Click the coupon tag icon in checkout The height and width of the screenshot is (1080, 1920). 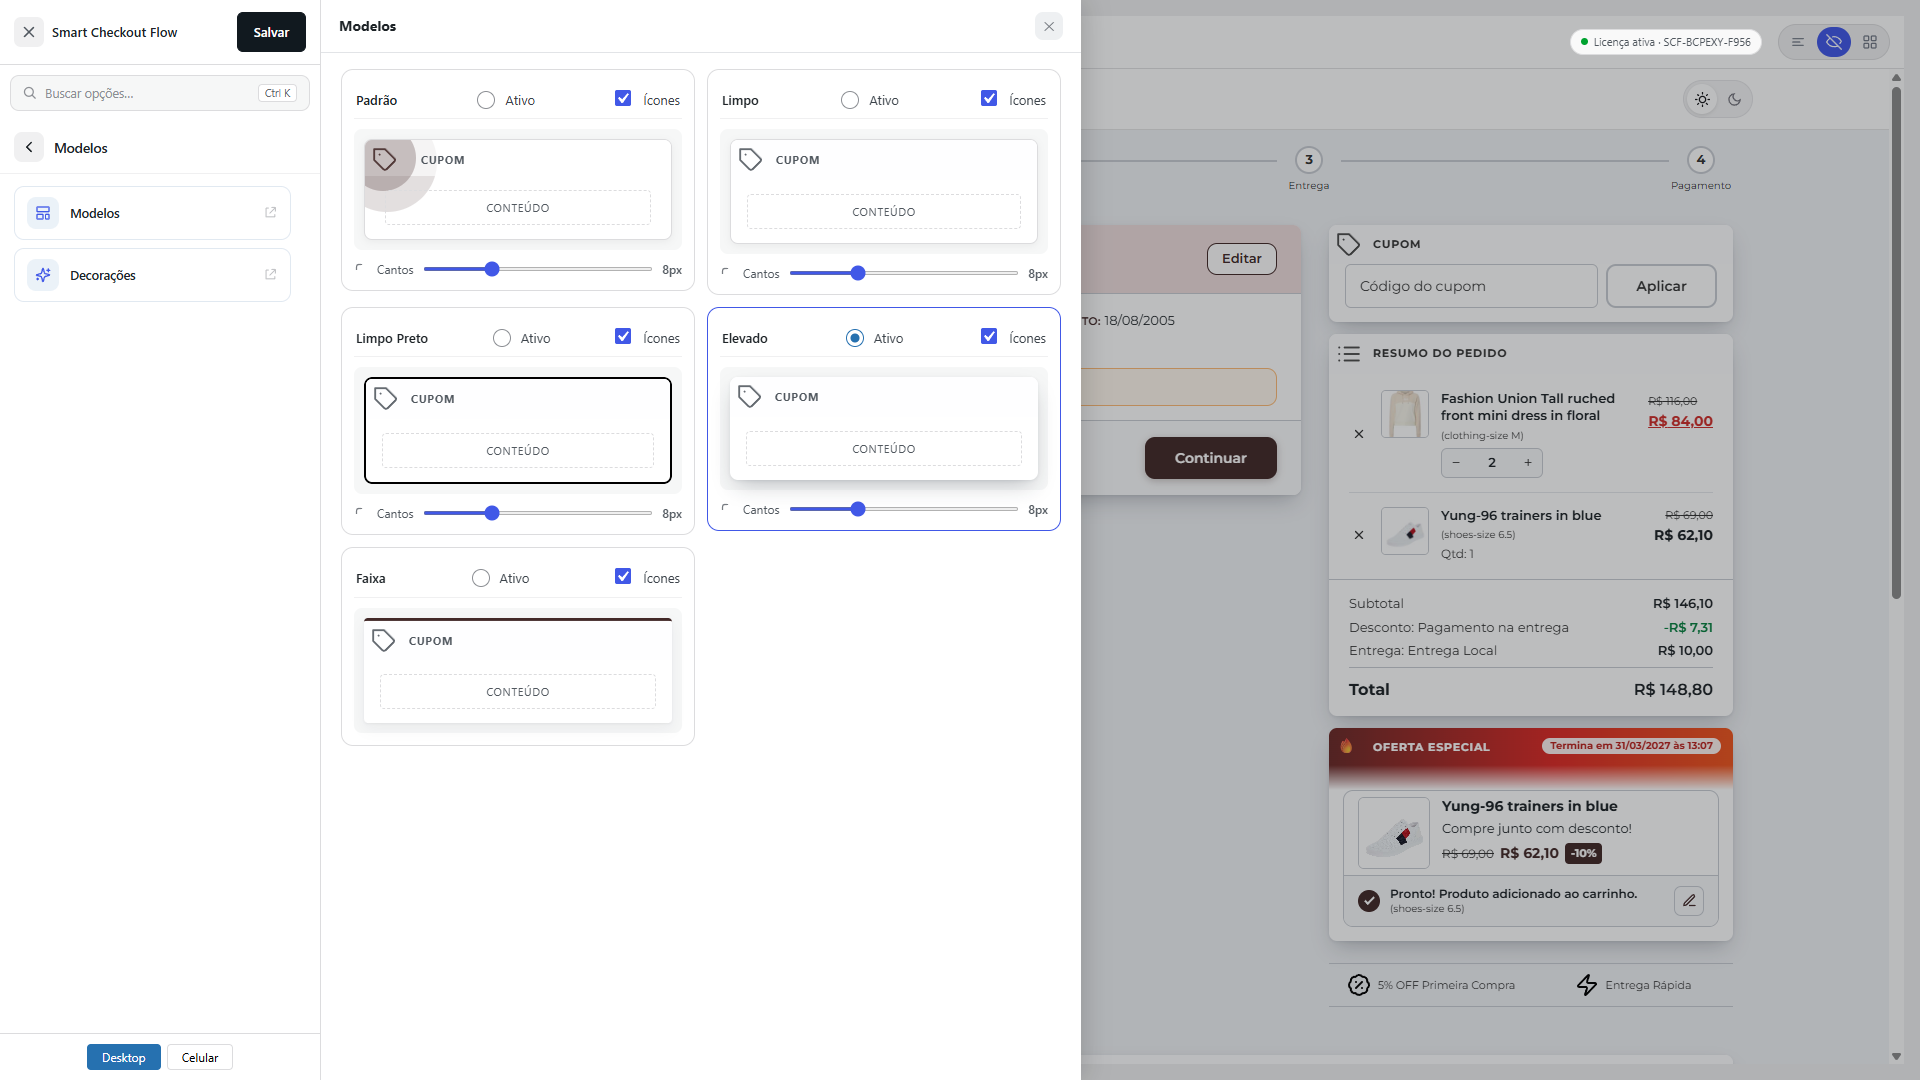pyautogui.click(x=1349, y=244)
